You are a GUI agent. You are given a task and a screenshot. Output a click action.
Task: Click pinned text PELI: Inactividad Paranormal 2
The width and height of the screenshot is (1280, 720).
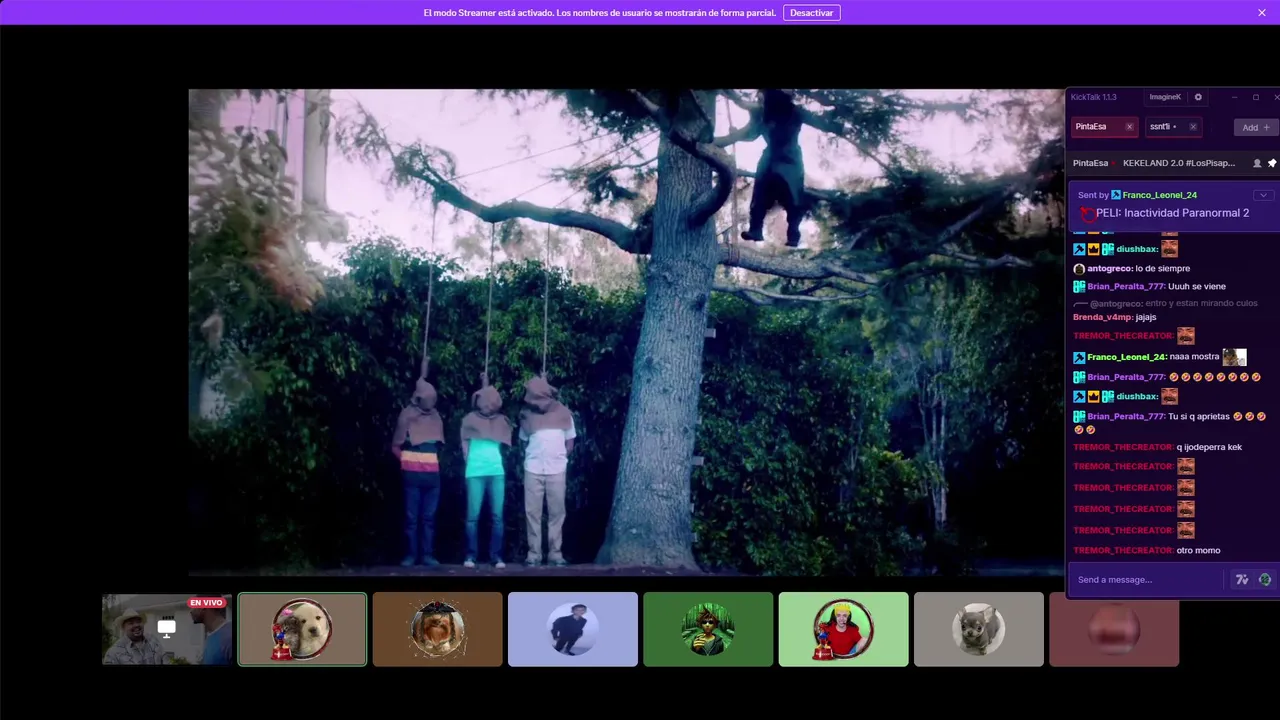tap(1172, 213)
